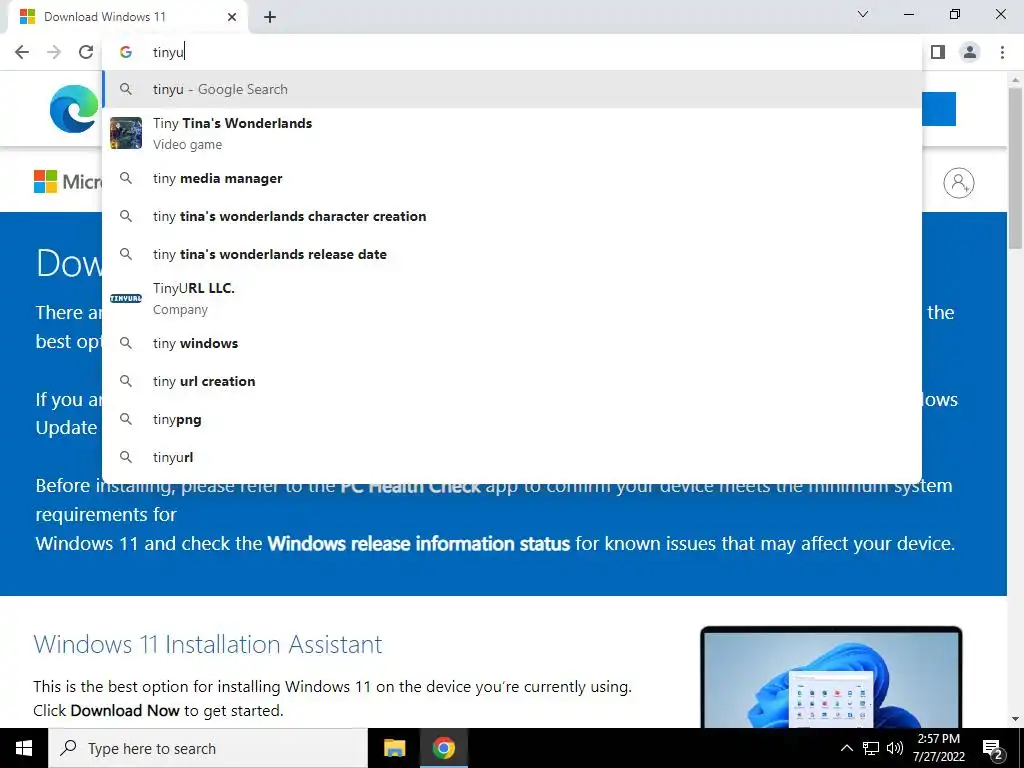The width and height of the screenshot is (1024, 768).
Task: Select 'tiny tina's wonderlands character creation' suggestion
Action: coord(512,216)
